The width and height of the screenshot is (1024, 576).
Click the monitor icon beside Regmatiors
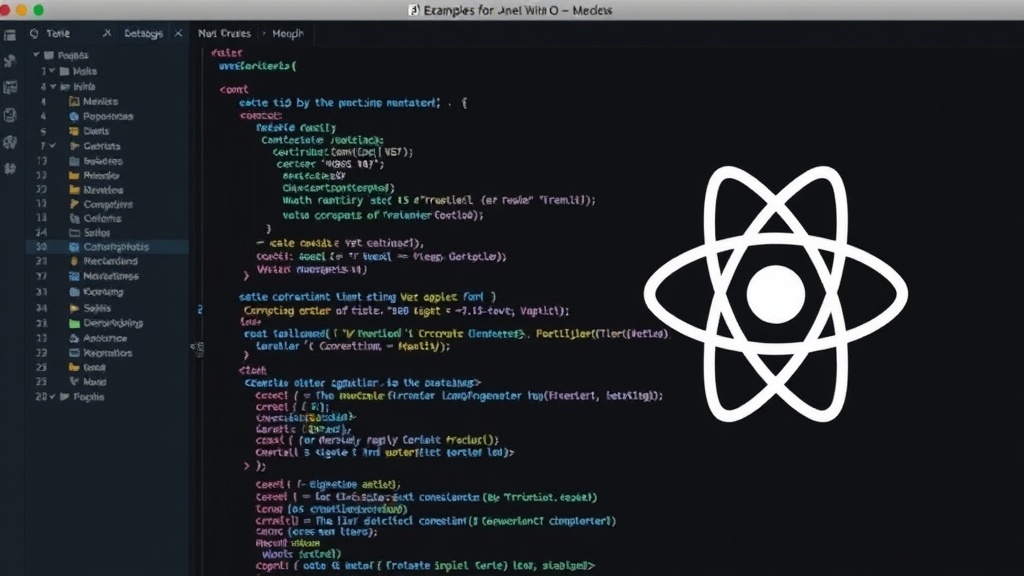pyautogui.click(x=74, y=353)
